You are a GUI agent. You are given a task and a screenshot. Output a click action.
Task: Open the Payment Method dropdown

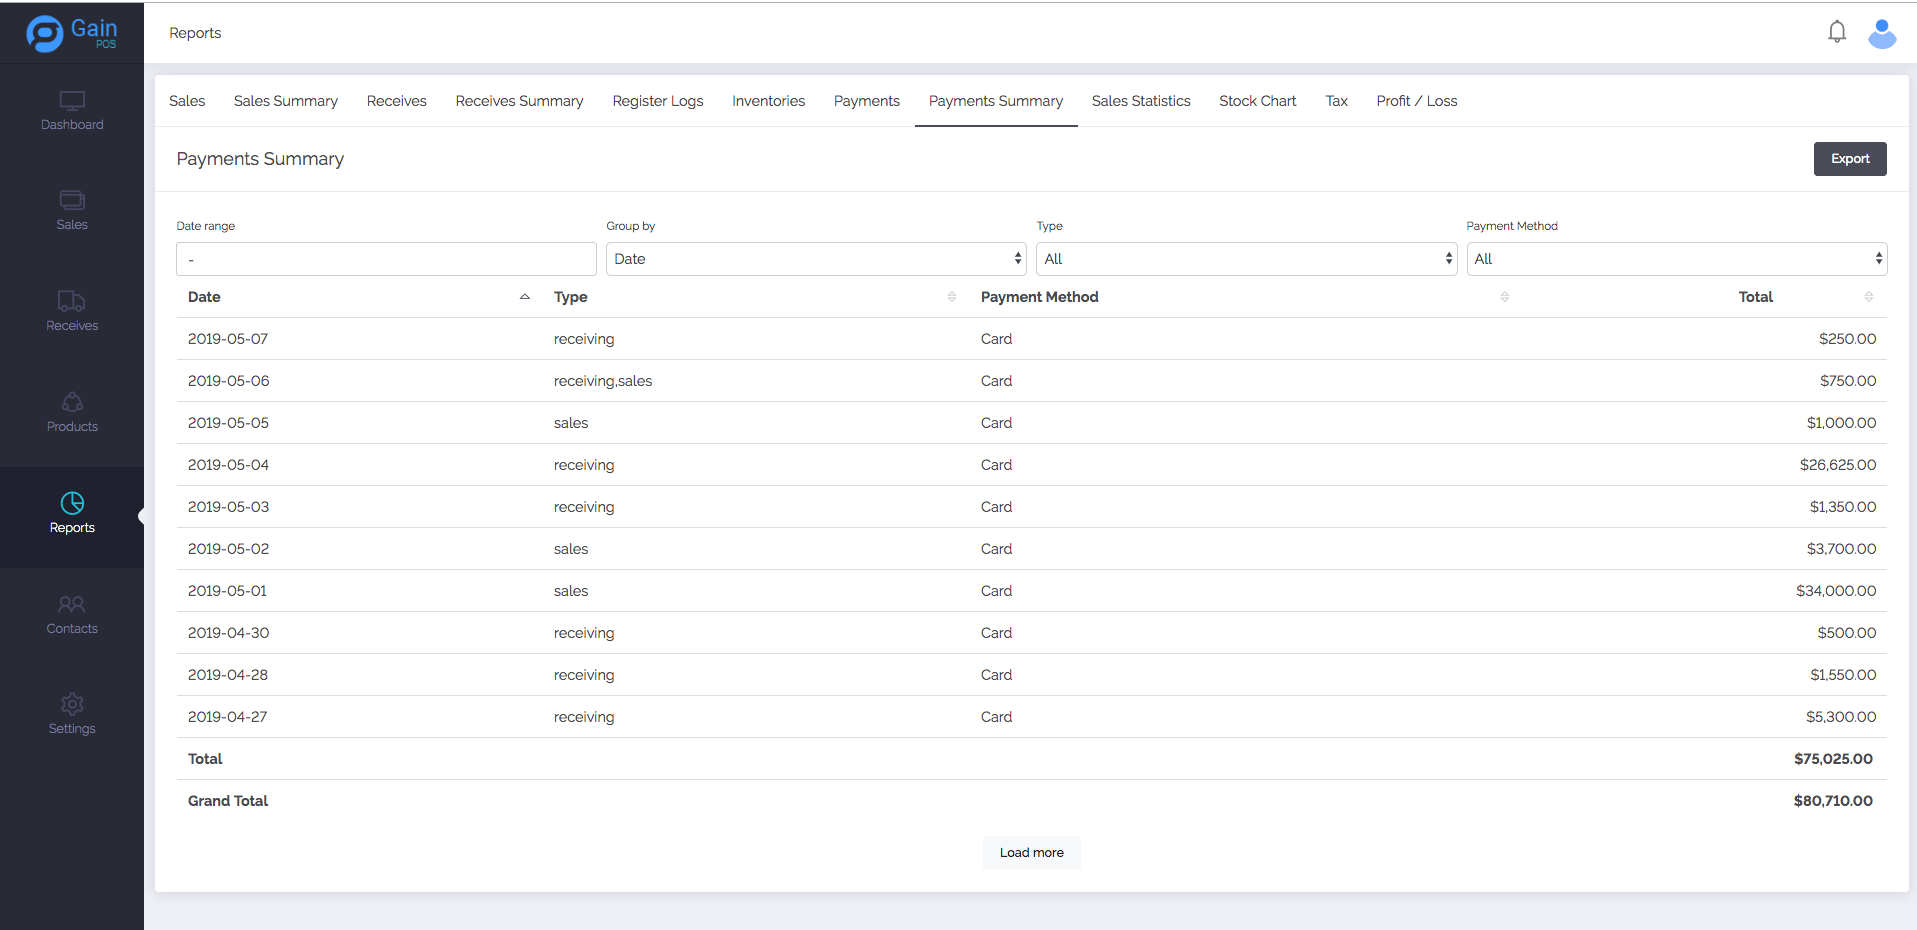pyautogui.click(x=1676, y=259)
